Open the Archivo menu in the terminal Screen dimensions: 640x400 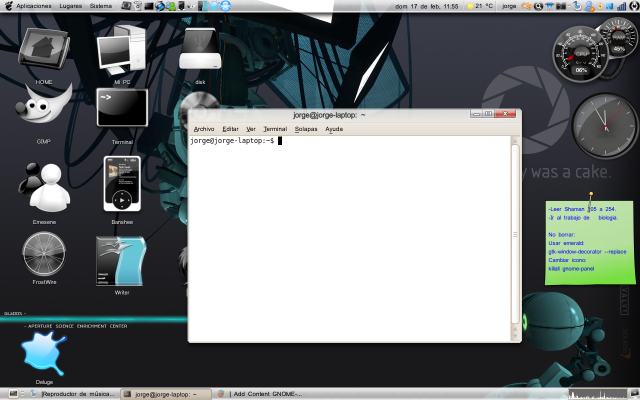pos(204,129)
